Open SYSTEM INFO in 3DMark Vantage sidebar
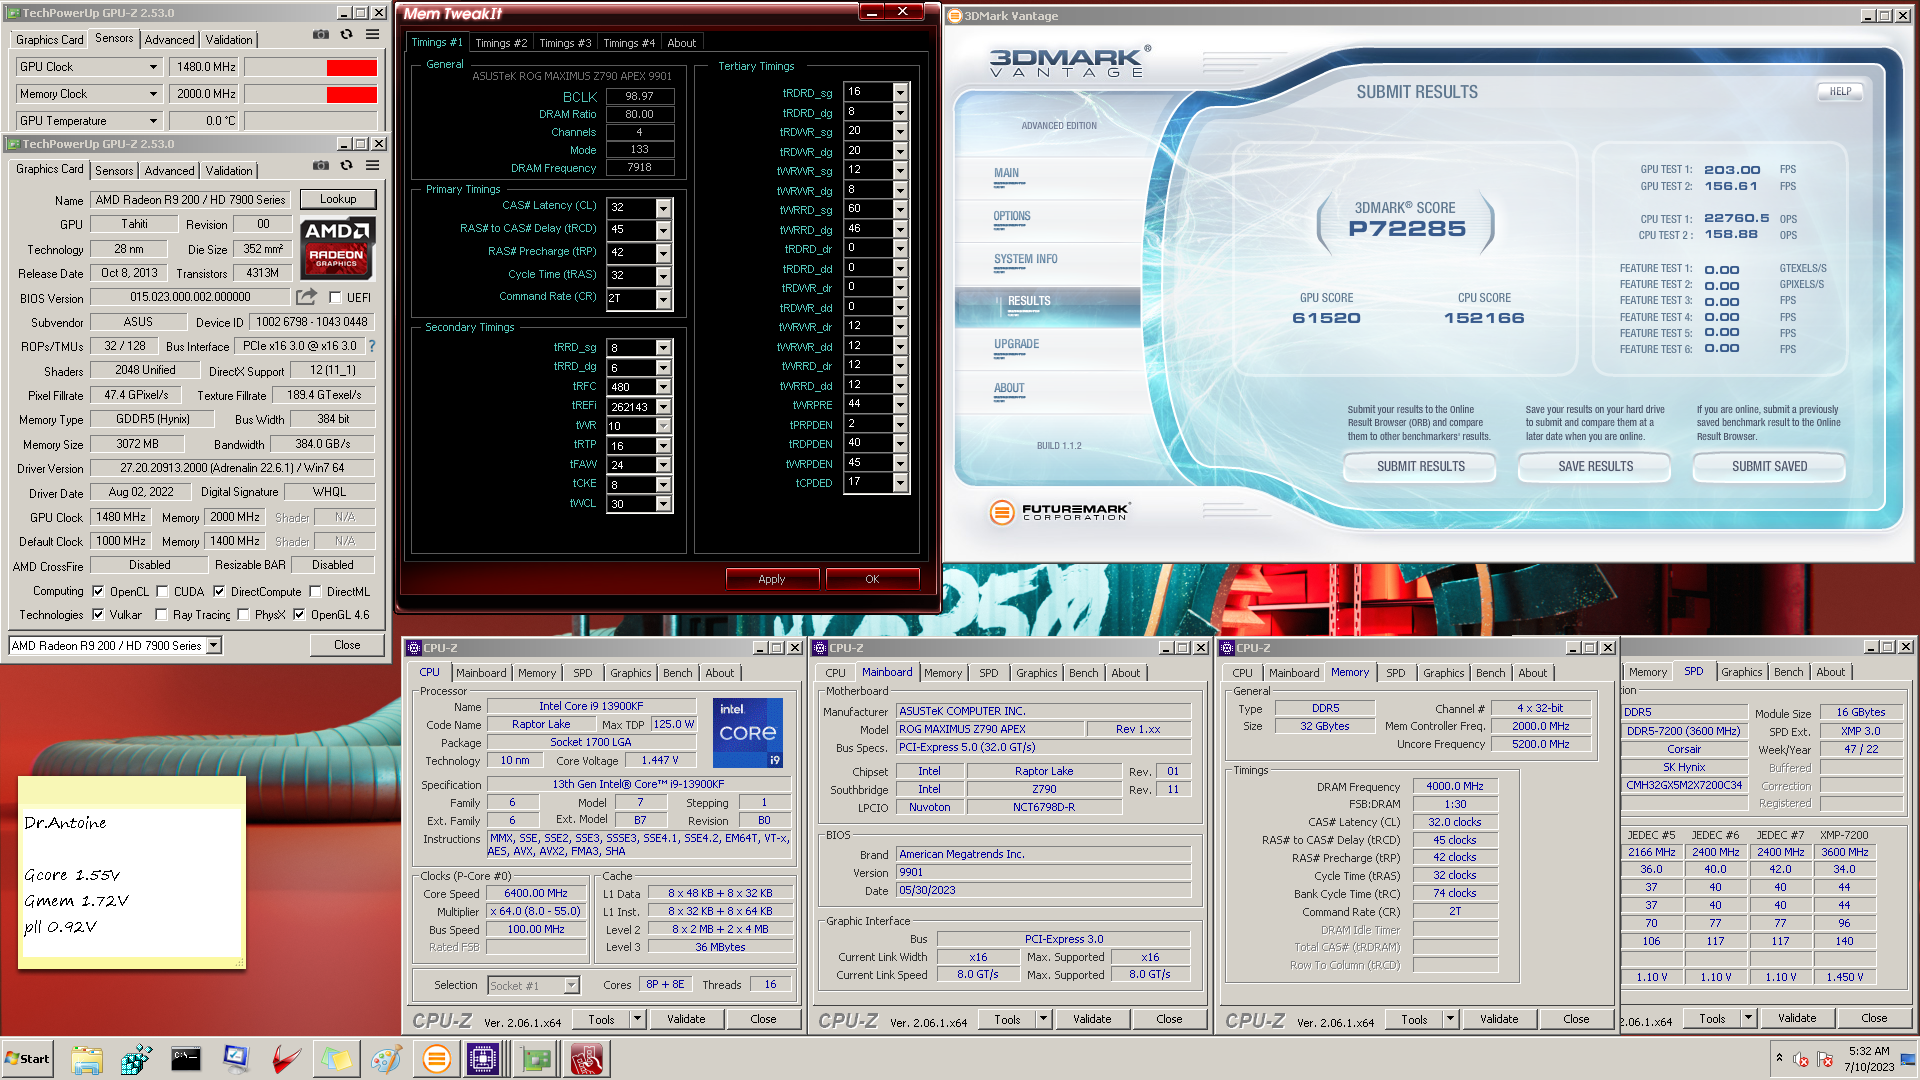Screen dimensions: 1920x1080 coord(1025,259)
